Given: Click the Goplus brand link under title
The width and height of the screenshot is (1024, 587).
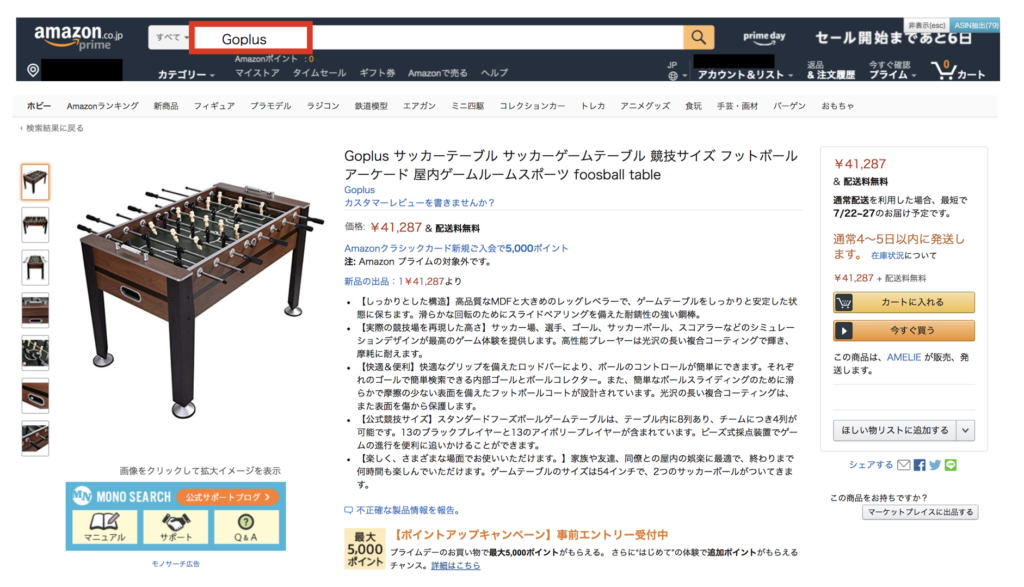Looking at the screenshot, I should [359, 189].
